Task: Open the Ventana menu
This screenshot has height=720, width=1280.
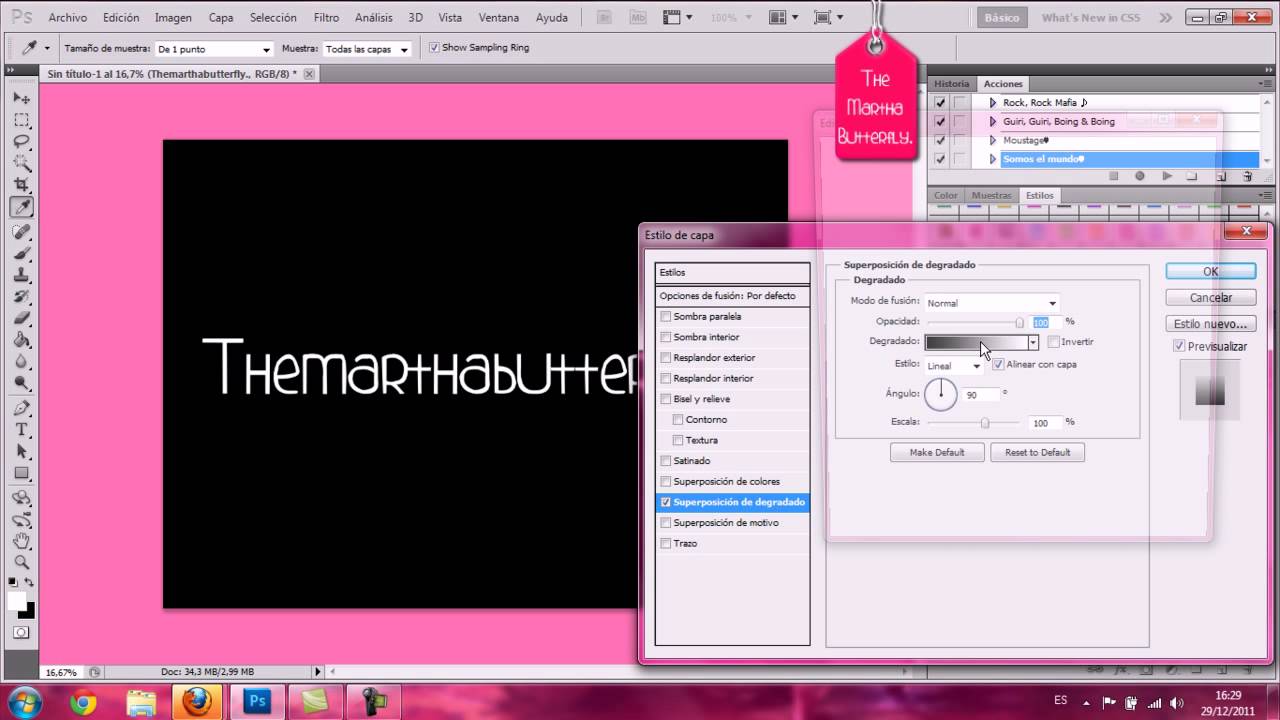Action: pyautogui.click(x=499, y=17)
